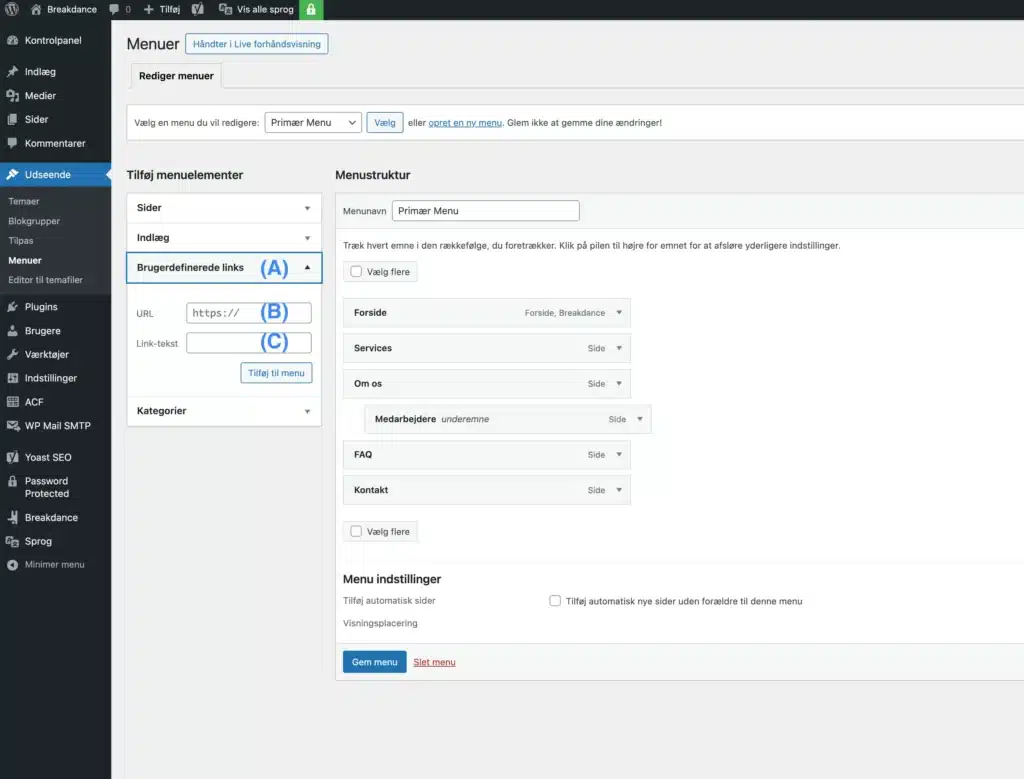This screenshot has width=1024, height=779.
Task: Open Medier media library icon
Action: [12, 96]
